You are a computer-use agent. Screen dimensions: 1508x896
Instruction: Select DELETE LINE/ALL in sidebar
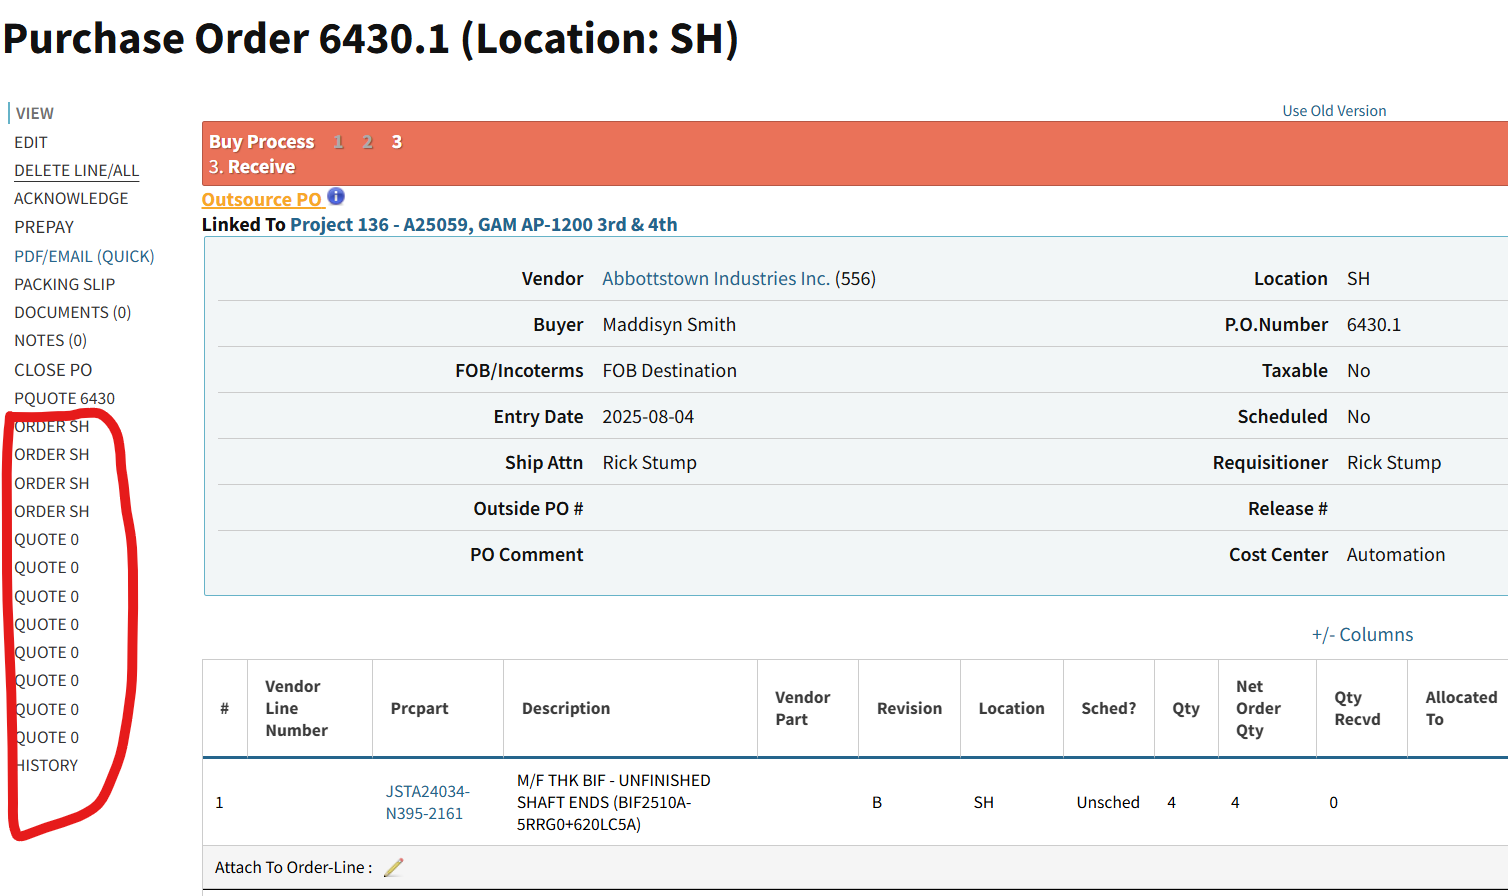coord(77,170)
